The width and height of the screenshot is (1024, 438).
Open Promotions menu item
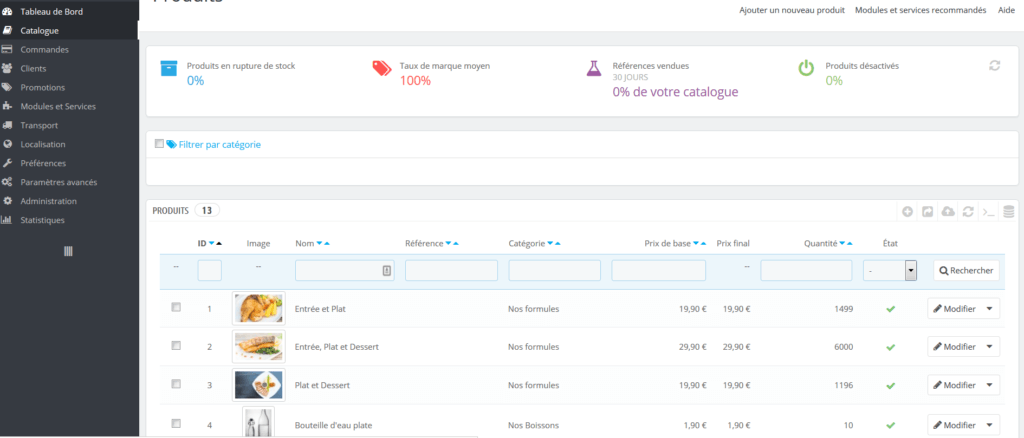[x=42, y=87]
